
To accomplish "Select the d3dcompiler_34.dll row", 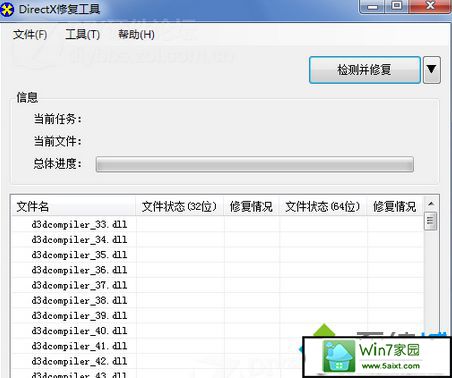I will (x=218, y=240).
